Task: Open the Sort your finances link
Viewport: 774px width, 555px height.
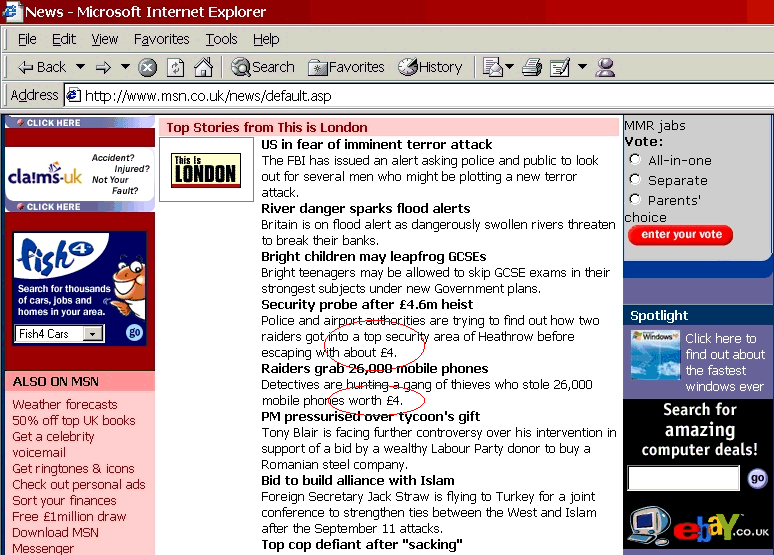Action: [64, 500]
